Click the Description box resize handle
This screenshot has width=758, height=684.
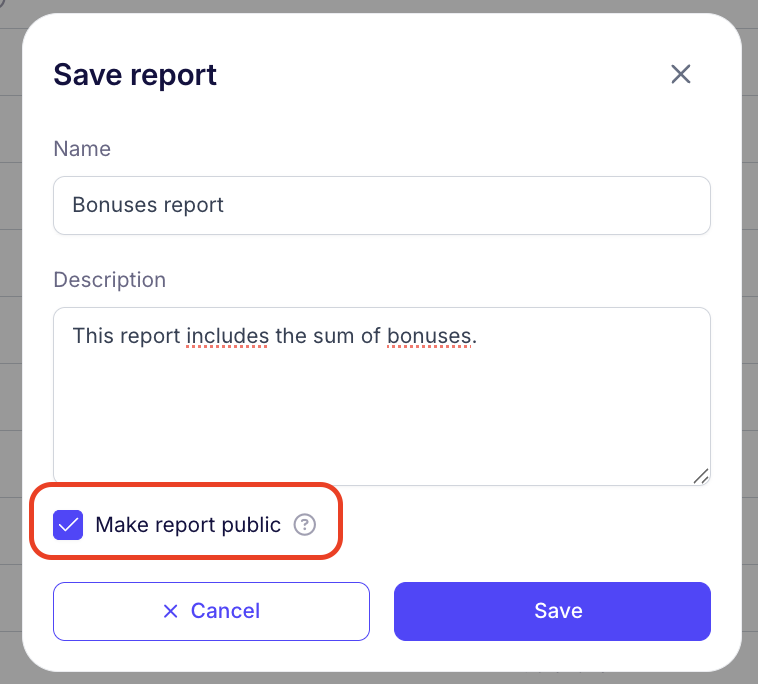point(702,477)
